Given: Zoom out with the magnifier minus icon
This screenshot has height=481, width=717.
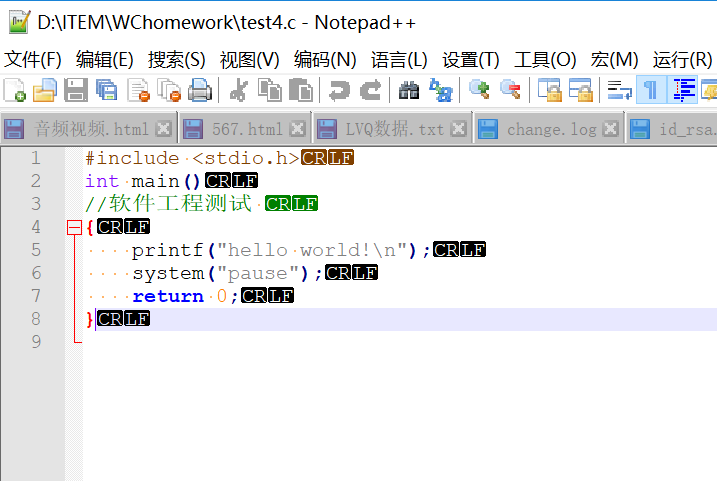Looking at the screenshot, I should click(510, 90).
